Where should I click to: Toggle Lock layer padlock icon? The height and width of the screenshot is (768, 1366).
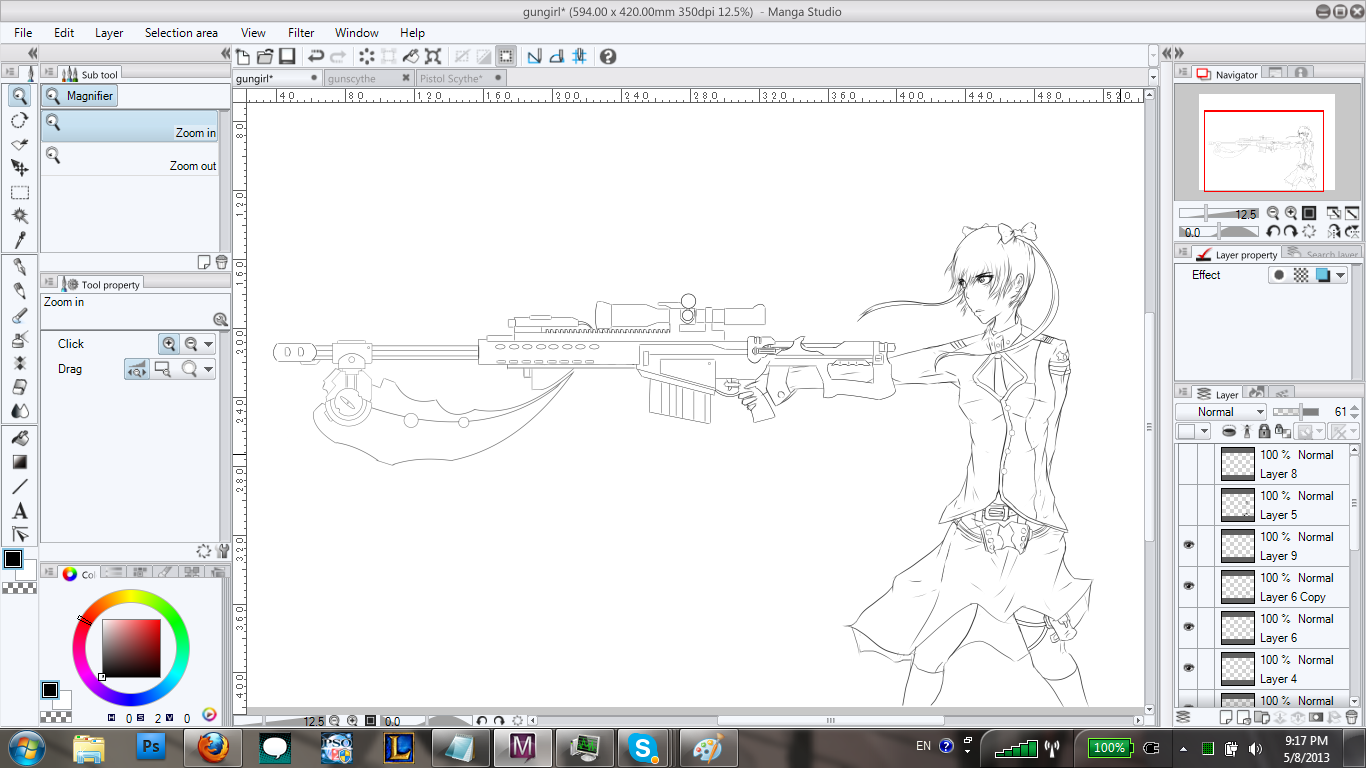[x=1265, y=431]
